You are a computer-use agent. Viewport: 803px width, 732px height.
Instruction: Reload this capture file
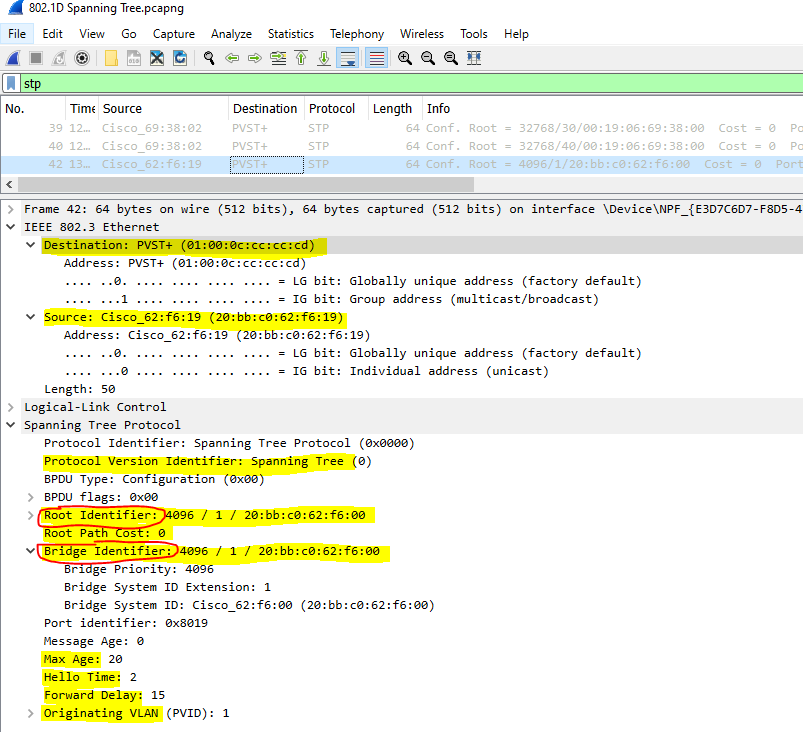(180, 58)
